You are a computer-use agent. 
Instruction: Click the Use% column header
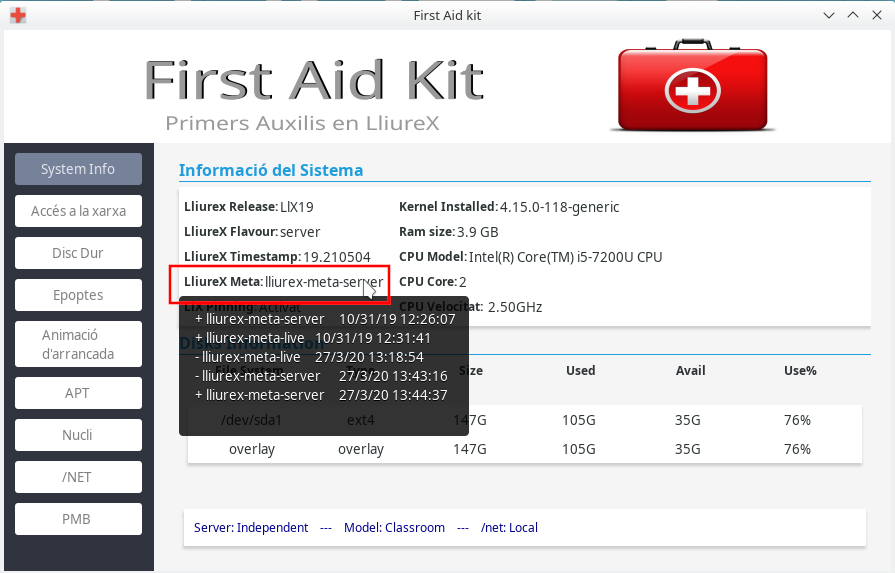pyautogui.click(x=799, y=370)
